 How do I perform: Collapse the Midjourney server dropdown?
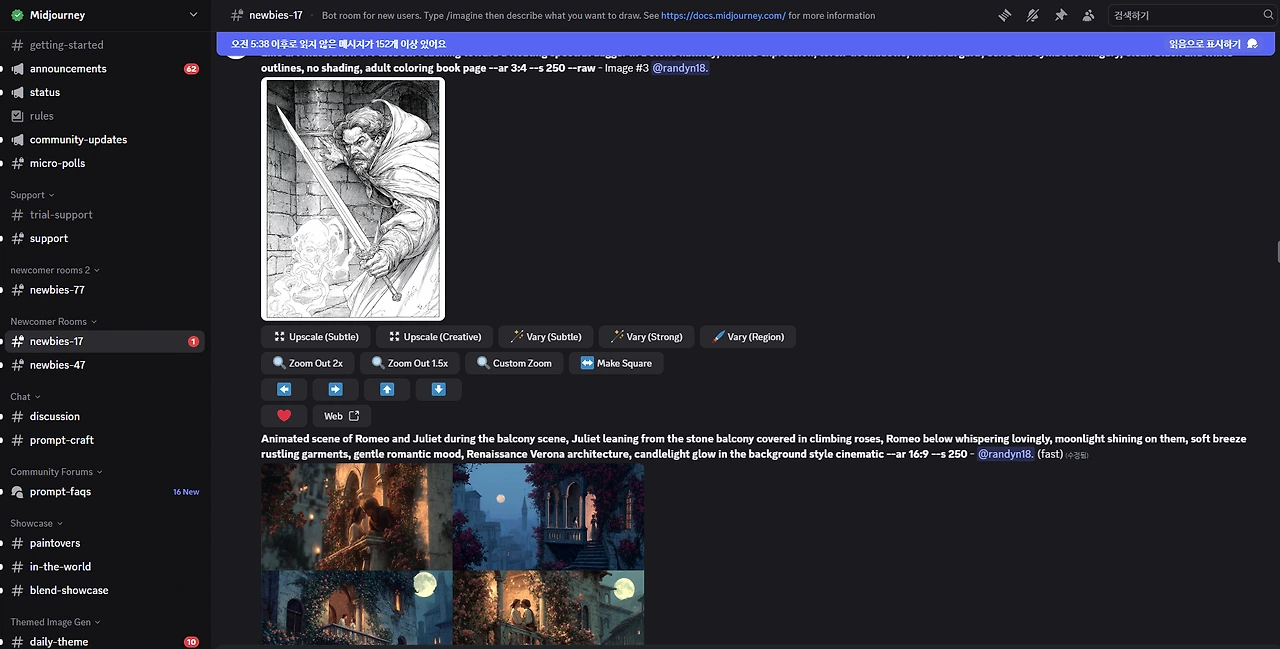click(194, 14)
